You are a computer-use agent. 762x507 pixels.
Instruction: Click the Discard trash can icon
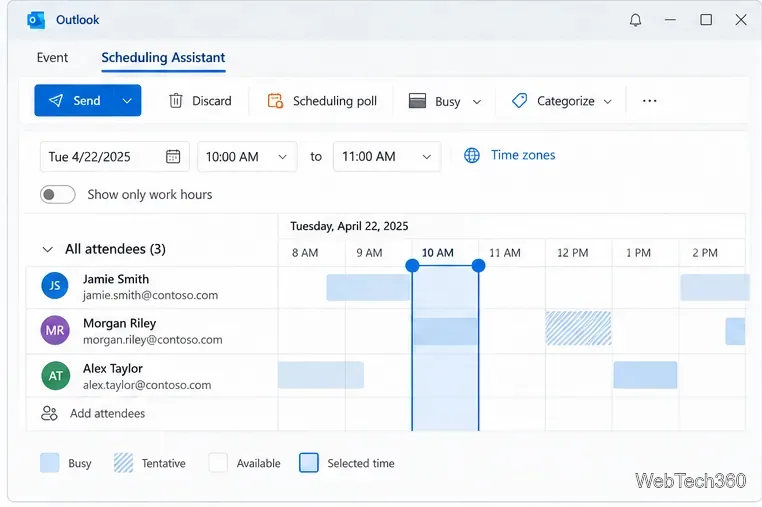click(x=175, y=101)
